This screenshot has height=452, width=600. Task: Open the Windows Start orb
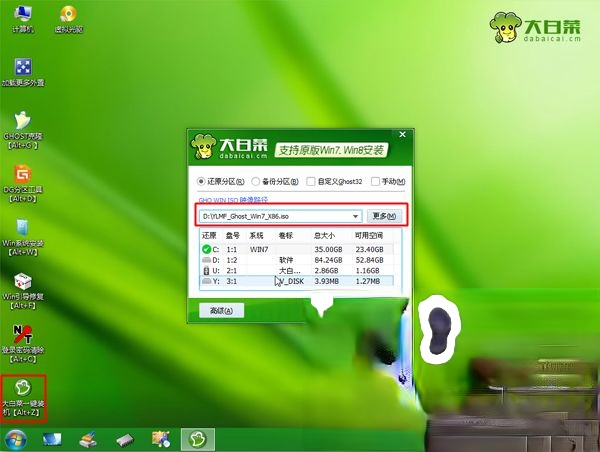point(16,439)
